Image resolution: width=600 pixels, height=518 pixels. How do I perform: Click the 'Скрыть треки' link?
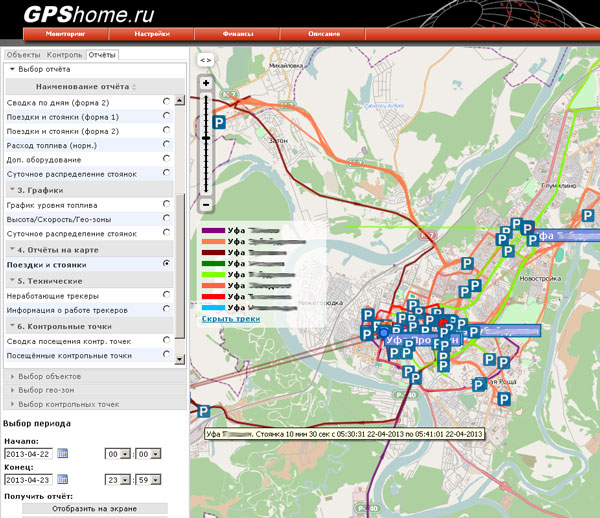(x=231, y=318)
